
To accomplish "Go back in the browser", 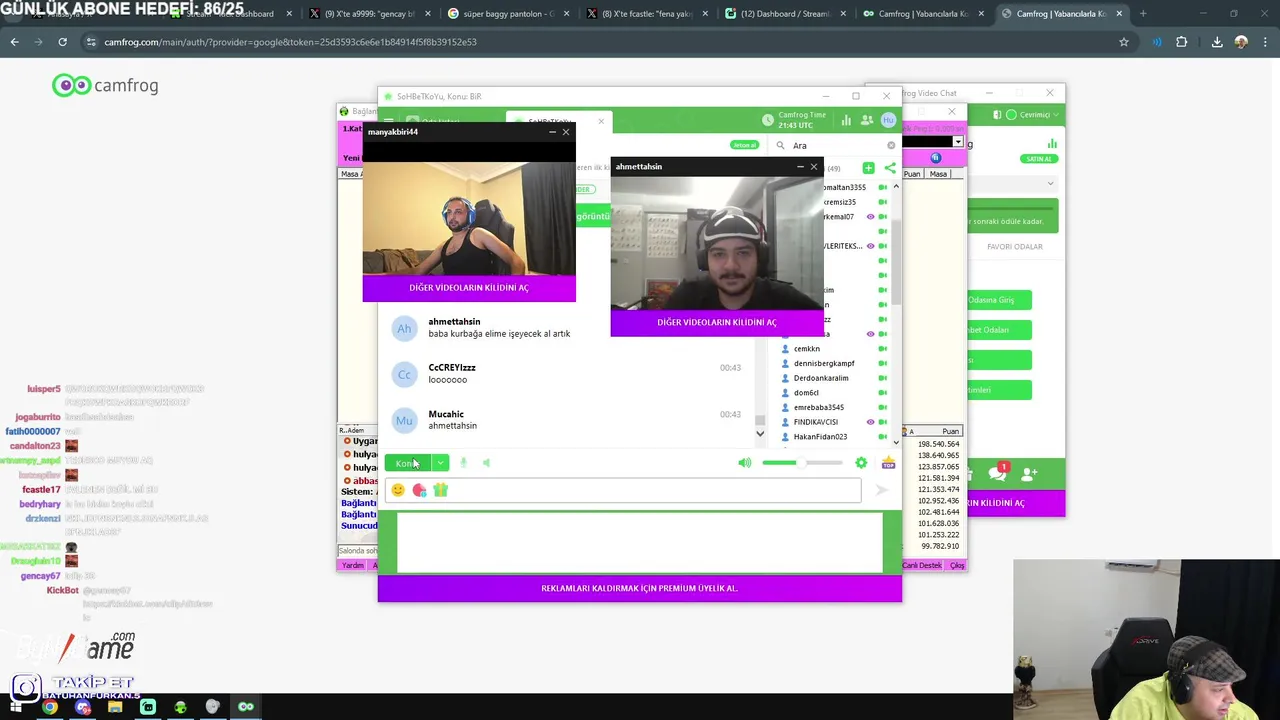I will coord(14,42).
